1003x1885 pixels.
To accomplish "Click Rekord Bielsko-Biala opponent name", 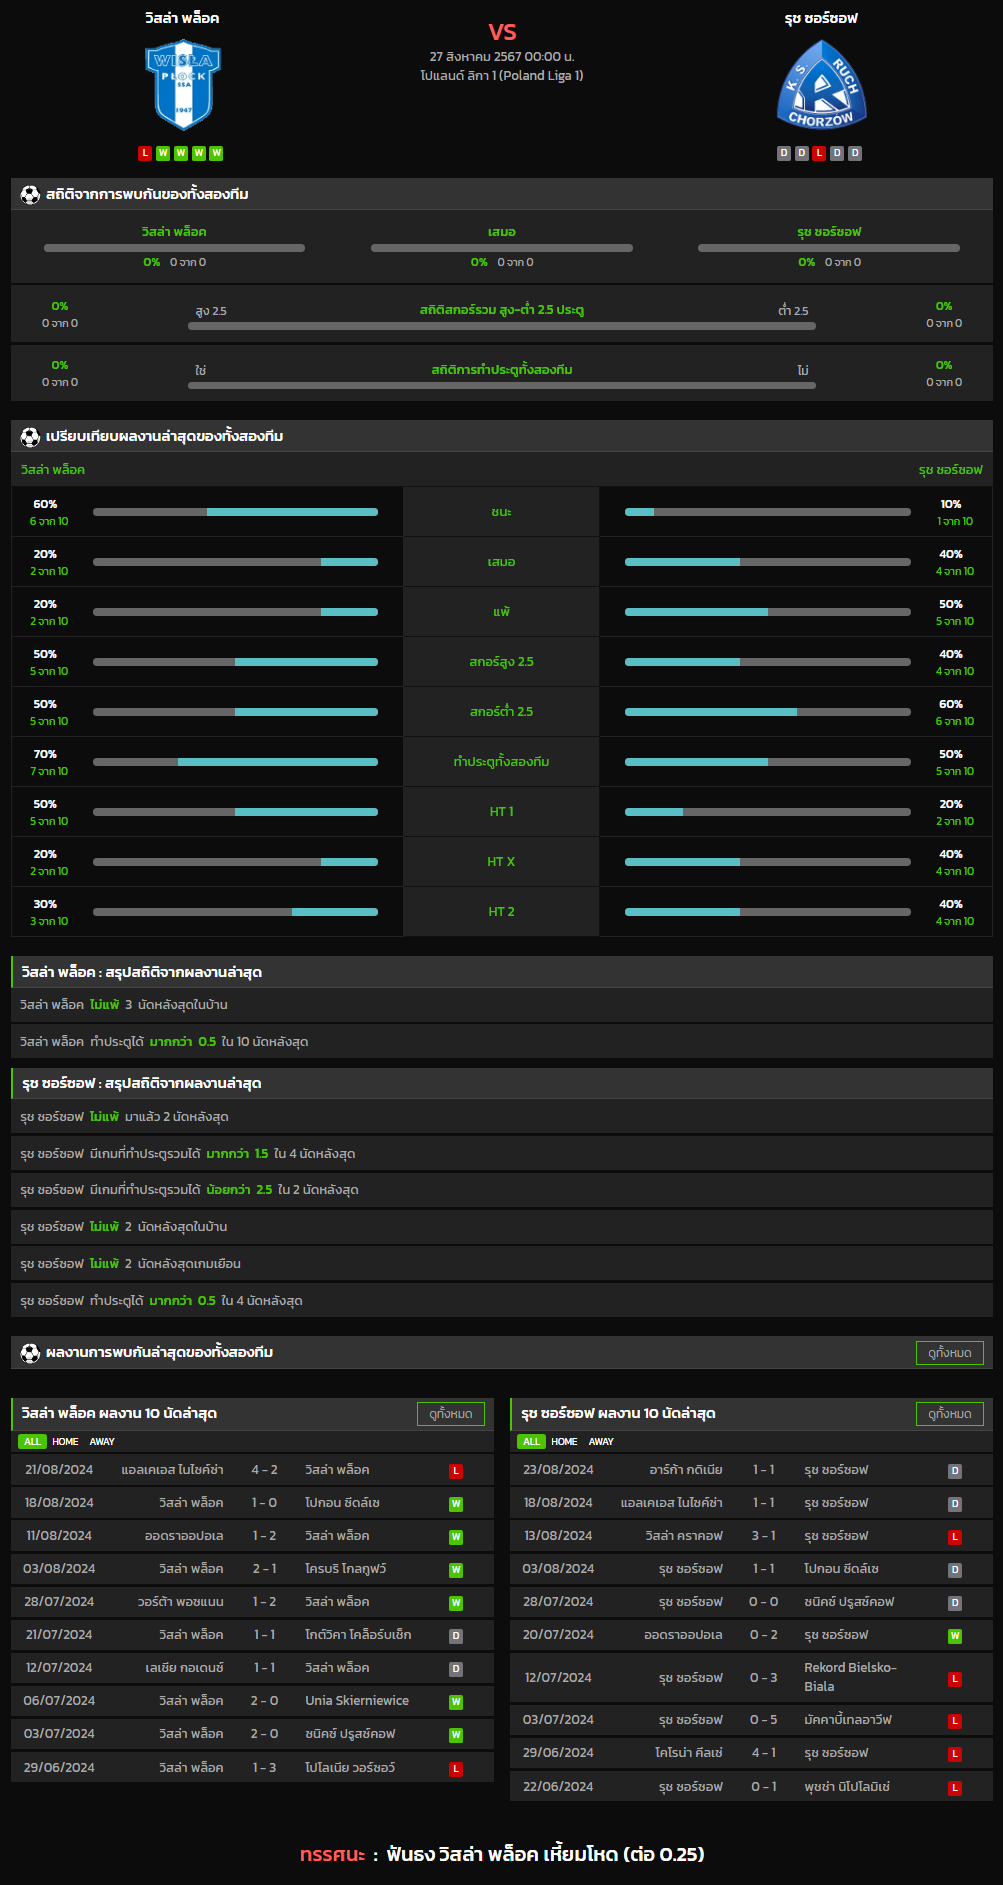I will tap(851, 1677).
